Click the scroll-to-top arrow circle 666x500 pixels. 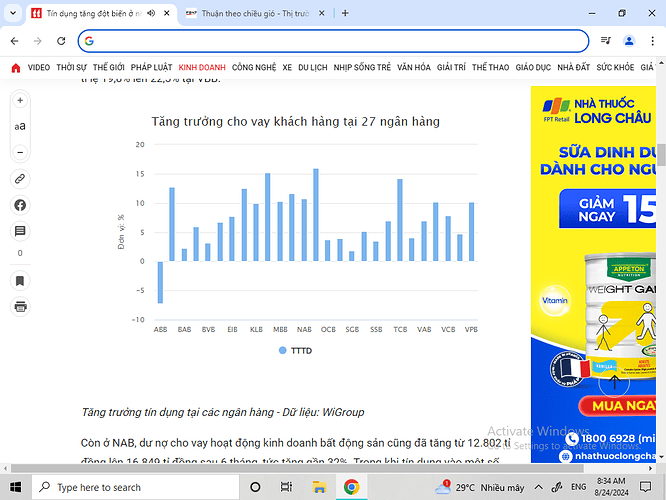(x=614, y=382)
